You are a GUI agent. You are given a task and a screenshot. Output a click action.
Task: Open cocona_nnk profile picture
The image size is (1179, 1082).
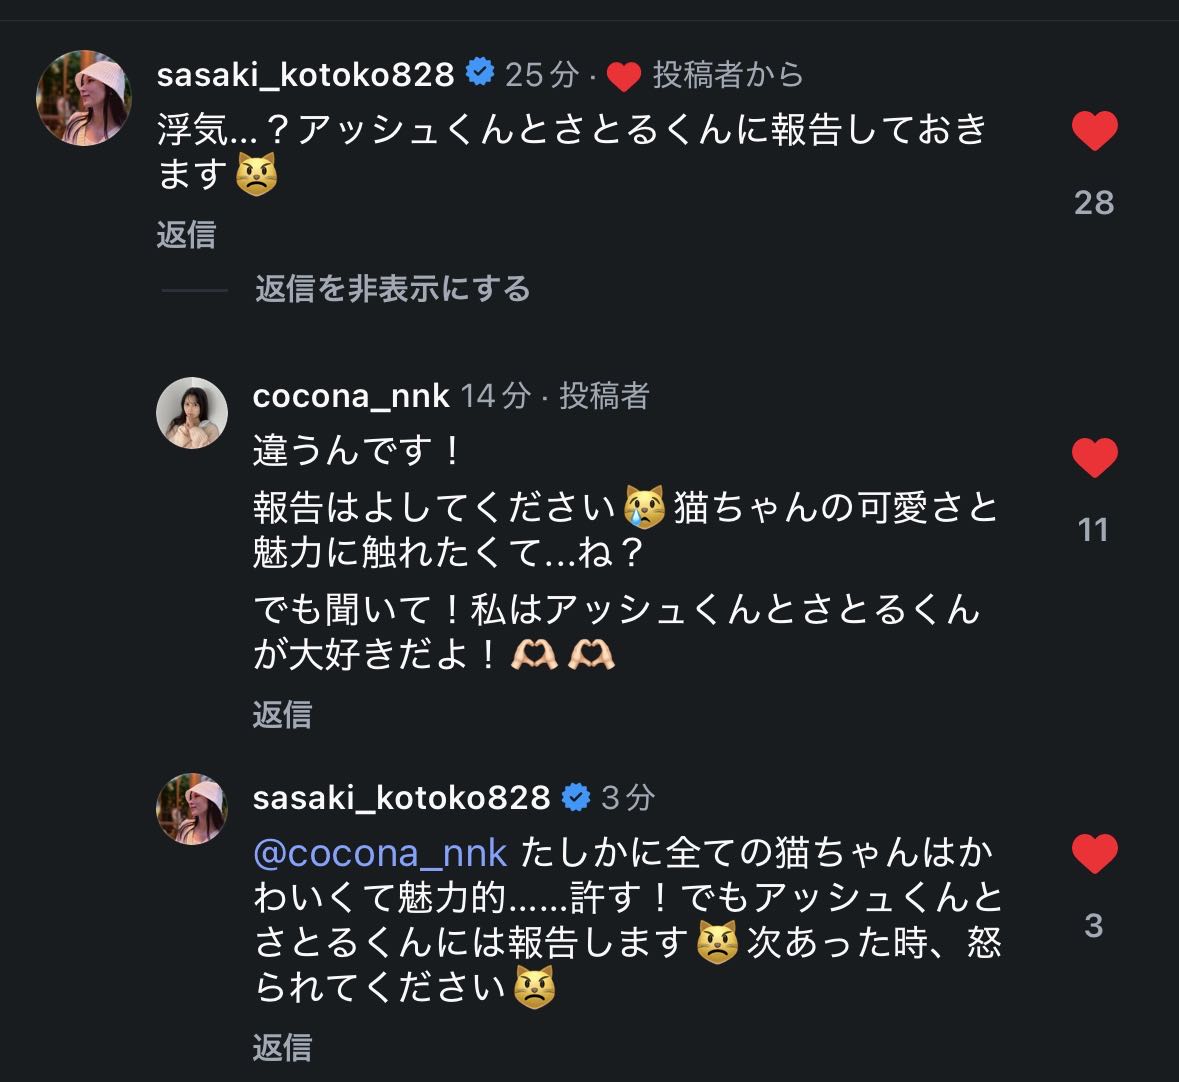tap(192, 413)
